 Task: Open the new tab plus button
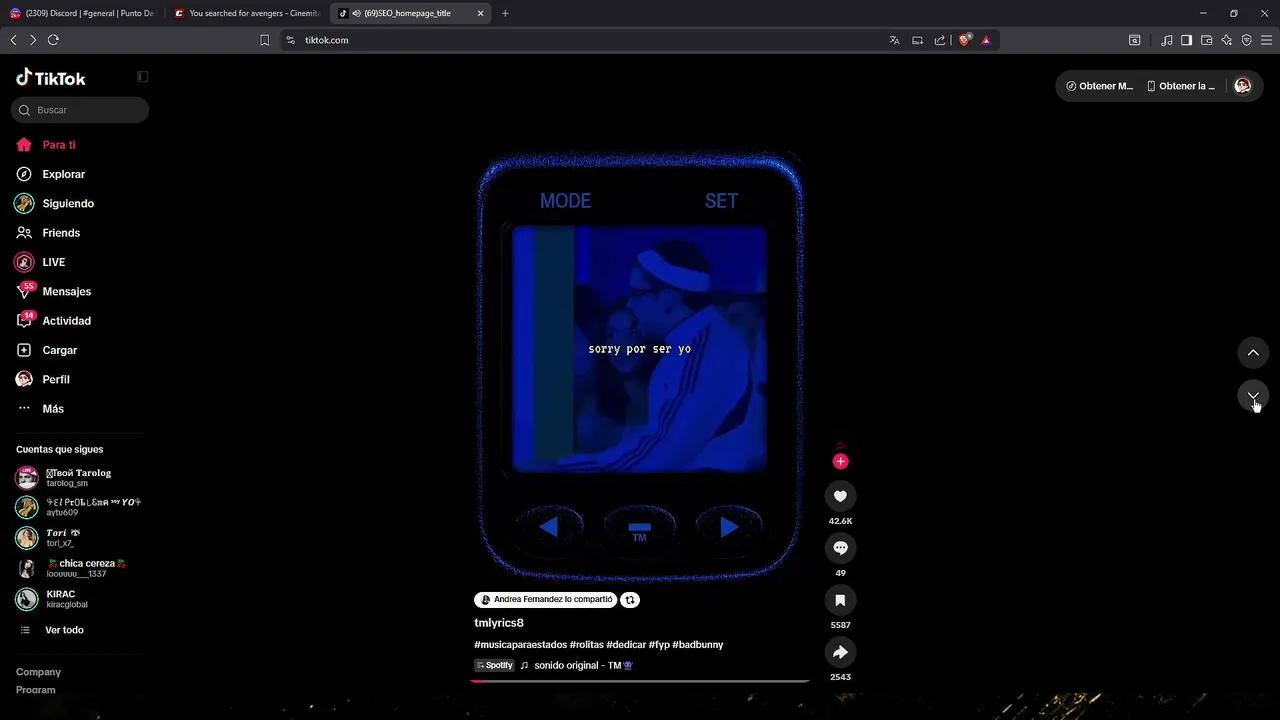pyautogui.click(x=505, y=13)
